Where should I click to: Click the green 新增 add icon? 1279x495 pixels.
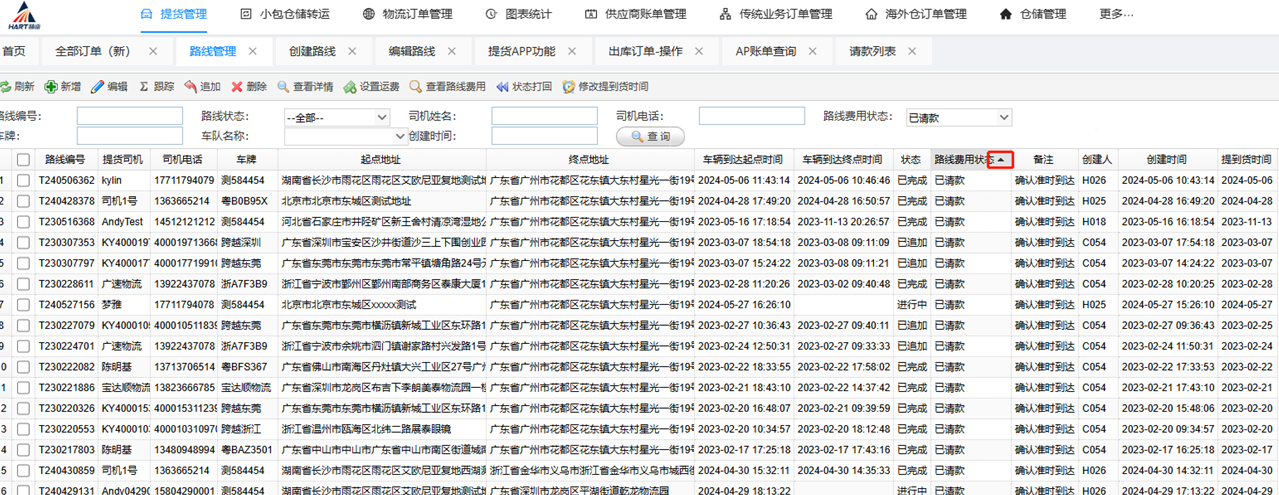(51, 87)
